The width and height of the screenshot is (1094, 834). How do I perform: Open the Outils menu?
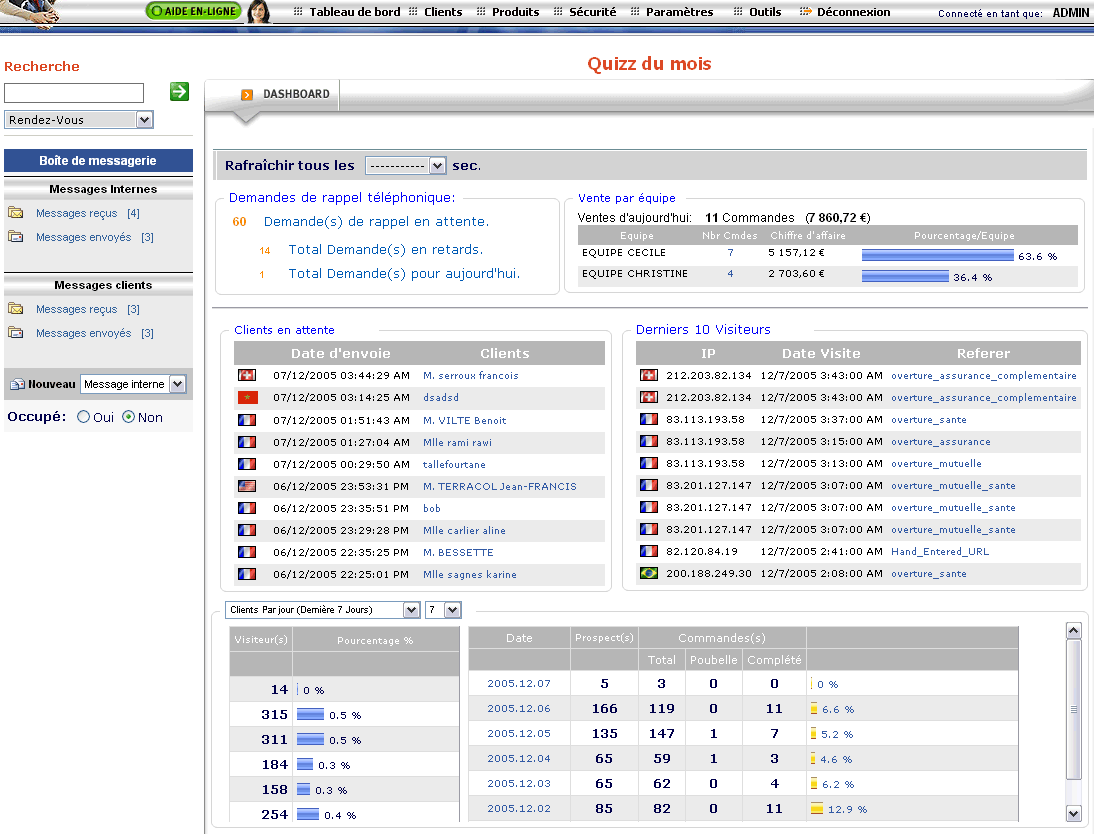coord(765,12)
